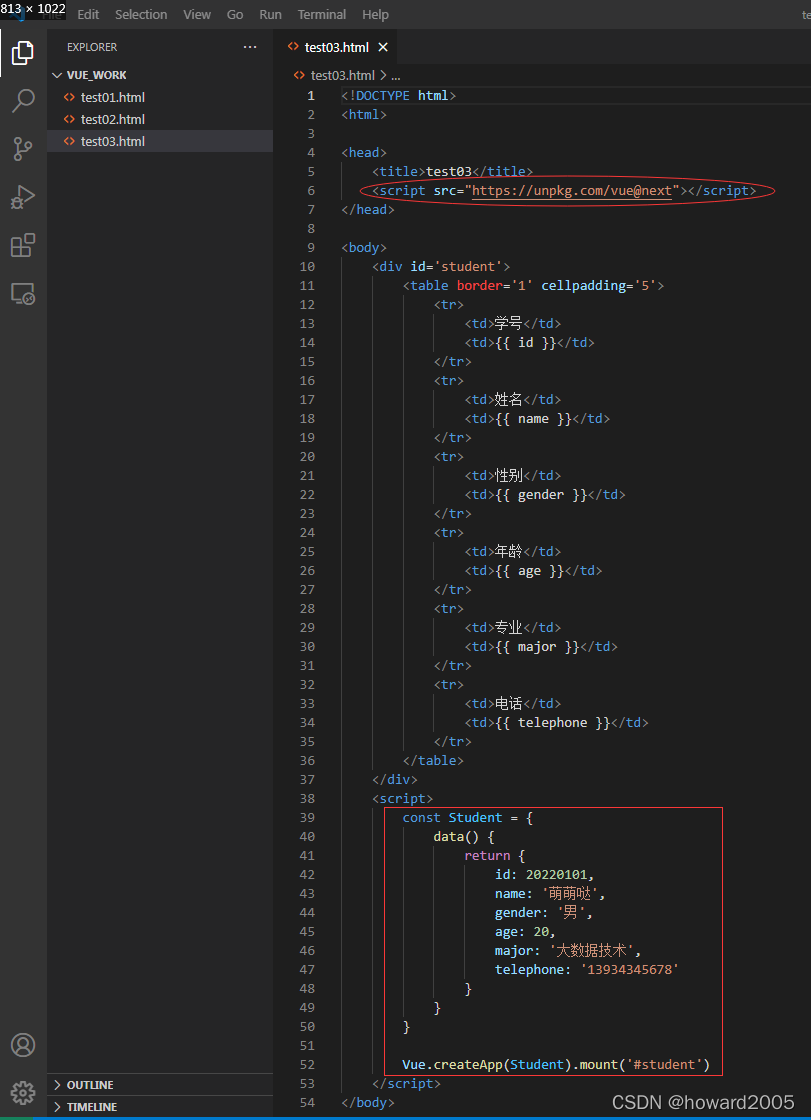The width and height of the screenshot is (811, 1120).
Task: Click the major: '大数据技术' property line
Action: coord(568,951)
